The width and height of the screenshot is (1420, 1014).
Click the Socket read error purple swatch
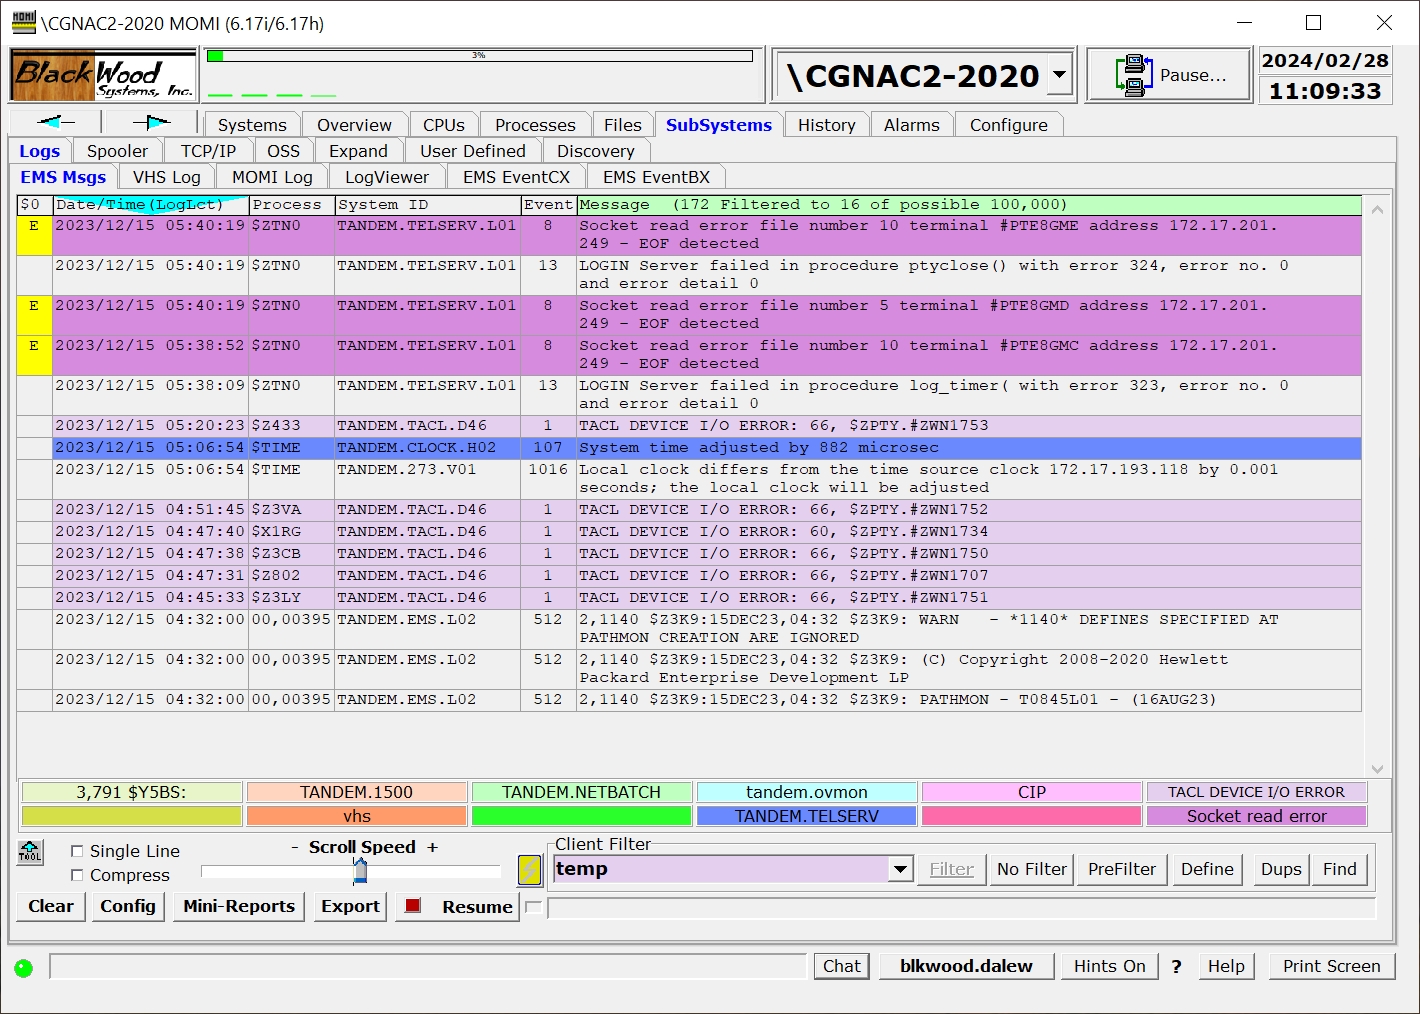pos(1256,816)
